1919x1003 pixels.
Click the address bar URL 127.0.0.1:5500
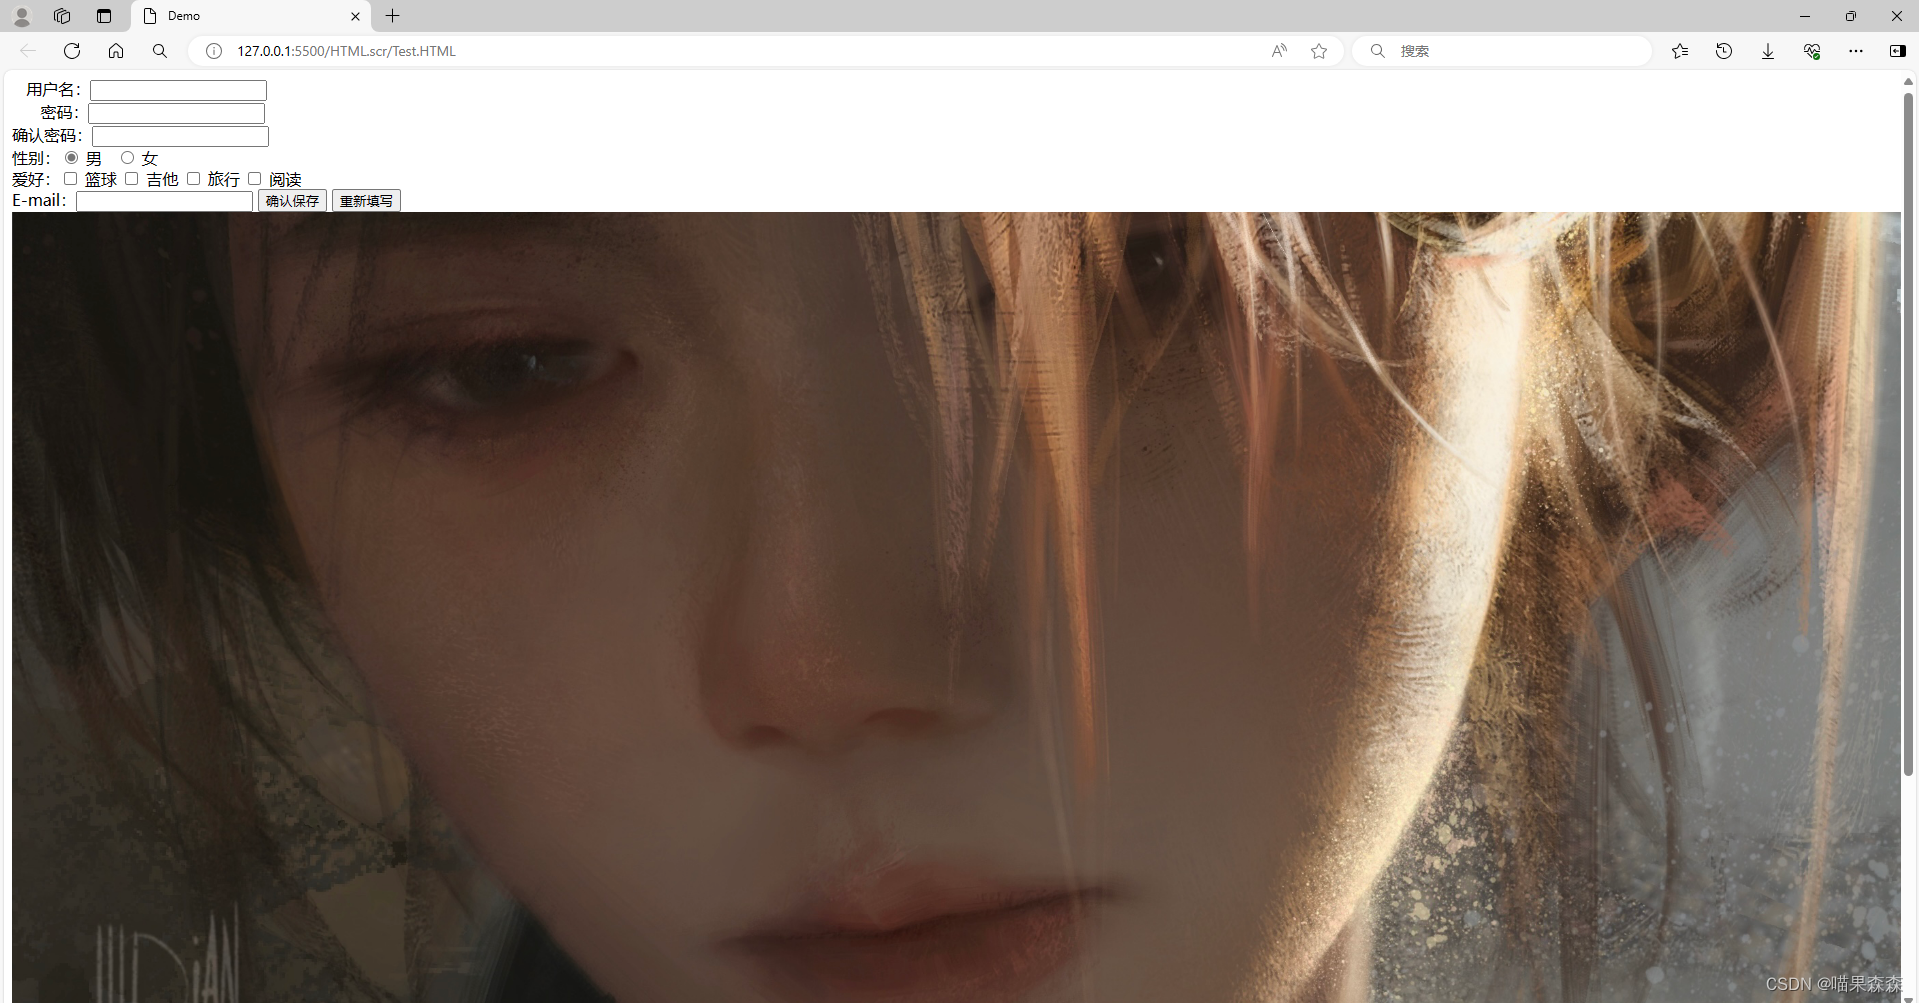coord(346,51)
